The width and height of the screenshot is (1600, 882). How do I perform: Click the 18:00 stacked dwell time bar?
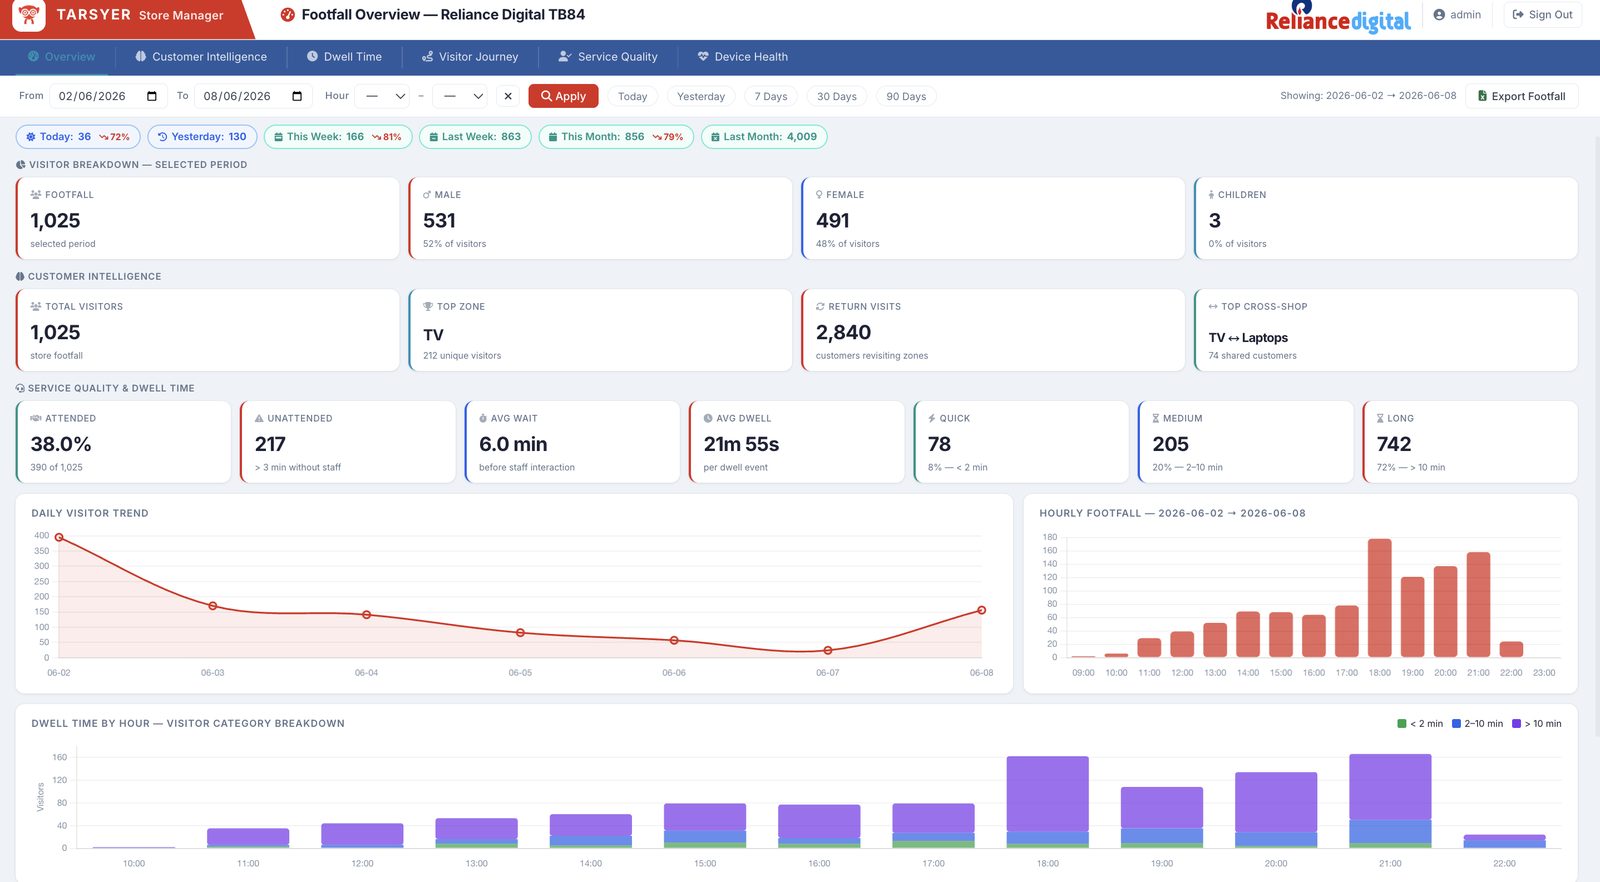tap(1048, 802)
